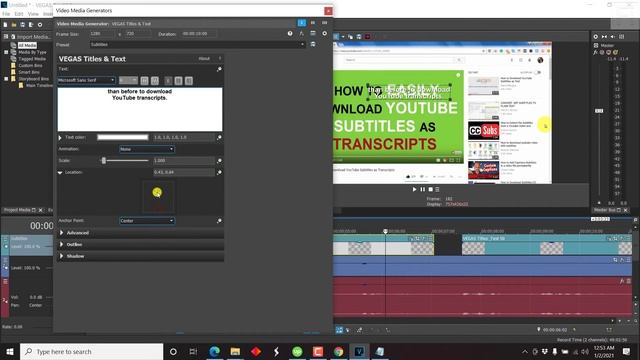This screenshot has width=640, height=360.
Task: Save preset icon beside Preset field
Action: [313, 44]
